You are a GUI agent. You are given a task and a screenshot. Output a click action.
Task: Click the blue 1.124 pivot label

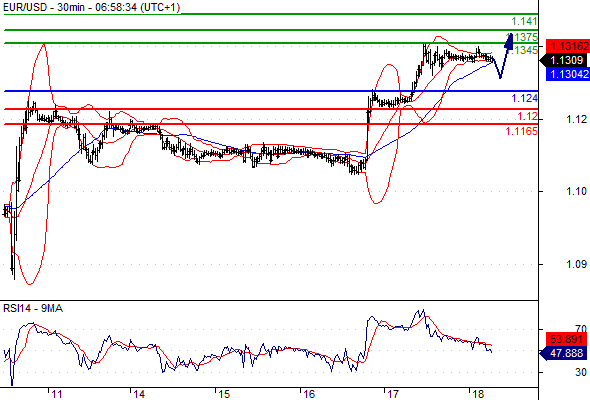tap(524, 98)
